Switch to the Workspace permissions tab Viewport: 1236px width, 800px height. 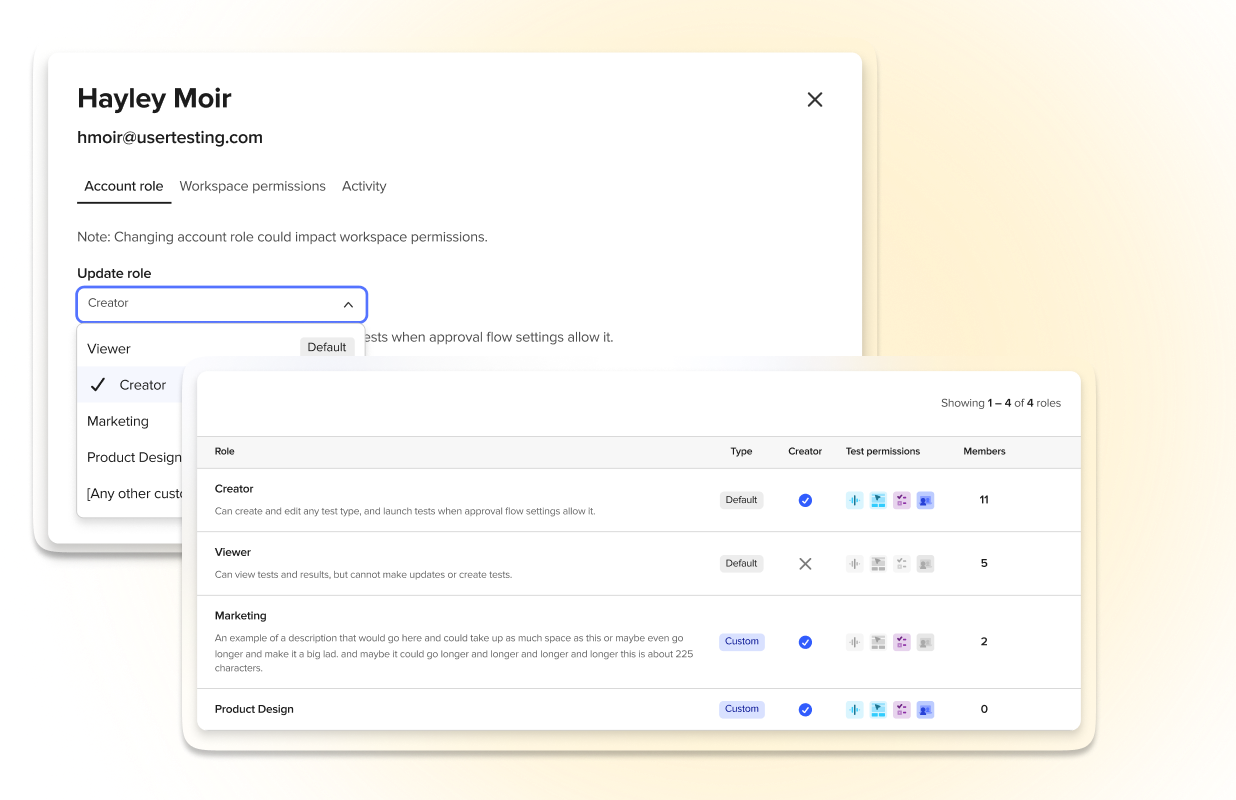click(x=252, y=186)
